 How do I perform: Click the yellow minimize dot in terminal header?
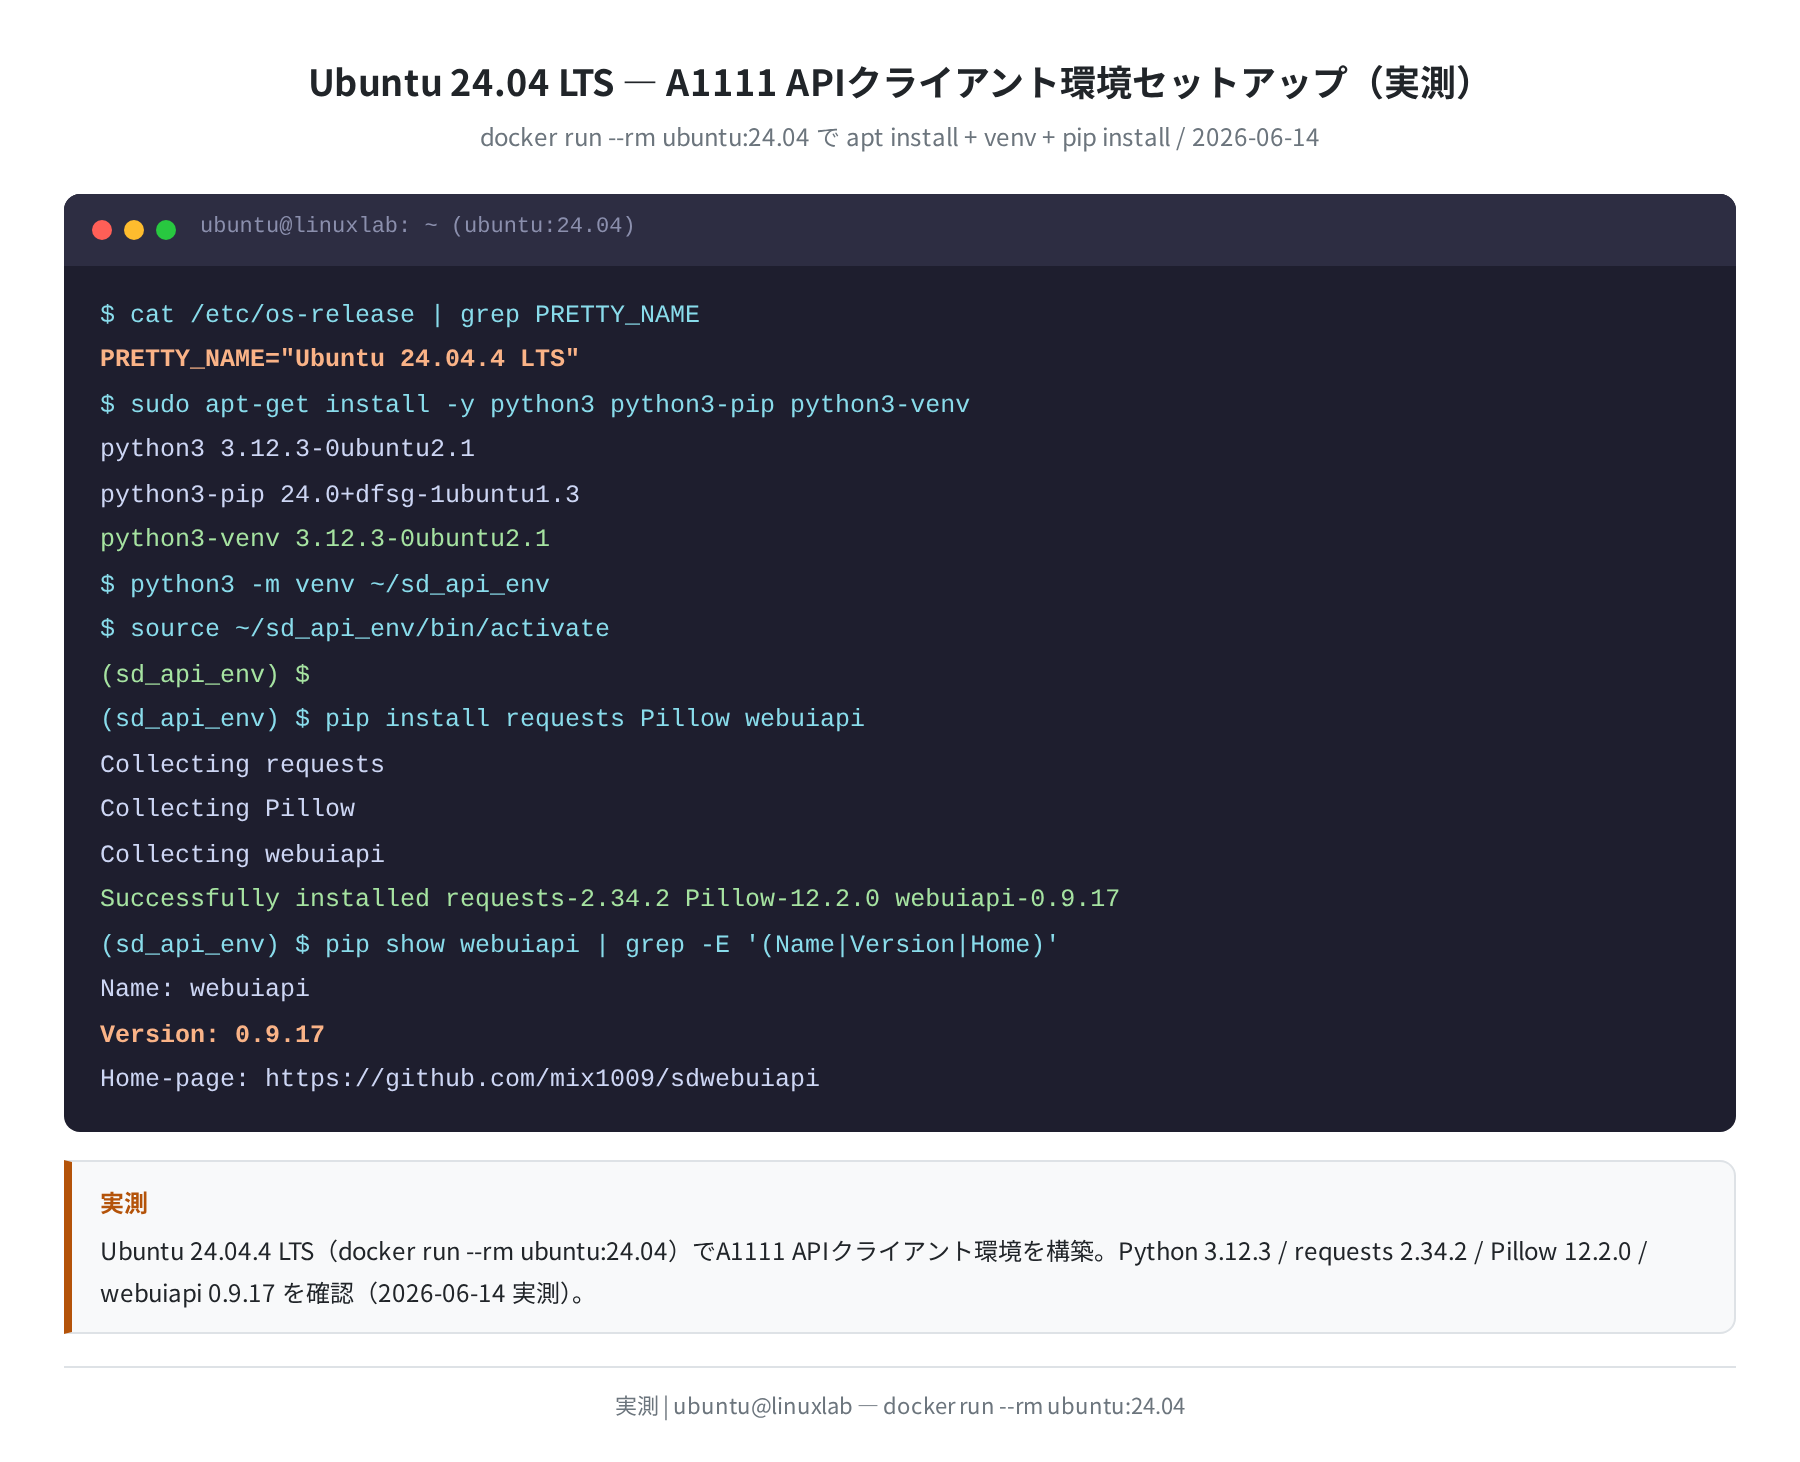tap(134, 230)
